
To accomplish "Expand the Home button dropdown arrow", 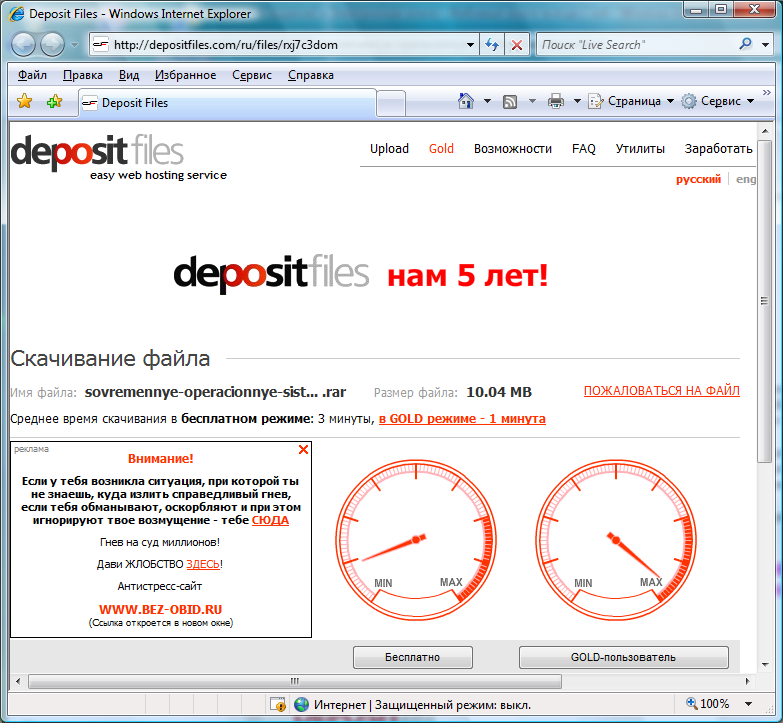I will click(487, 101).
